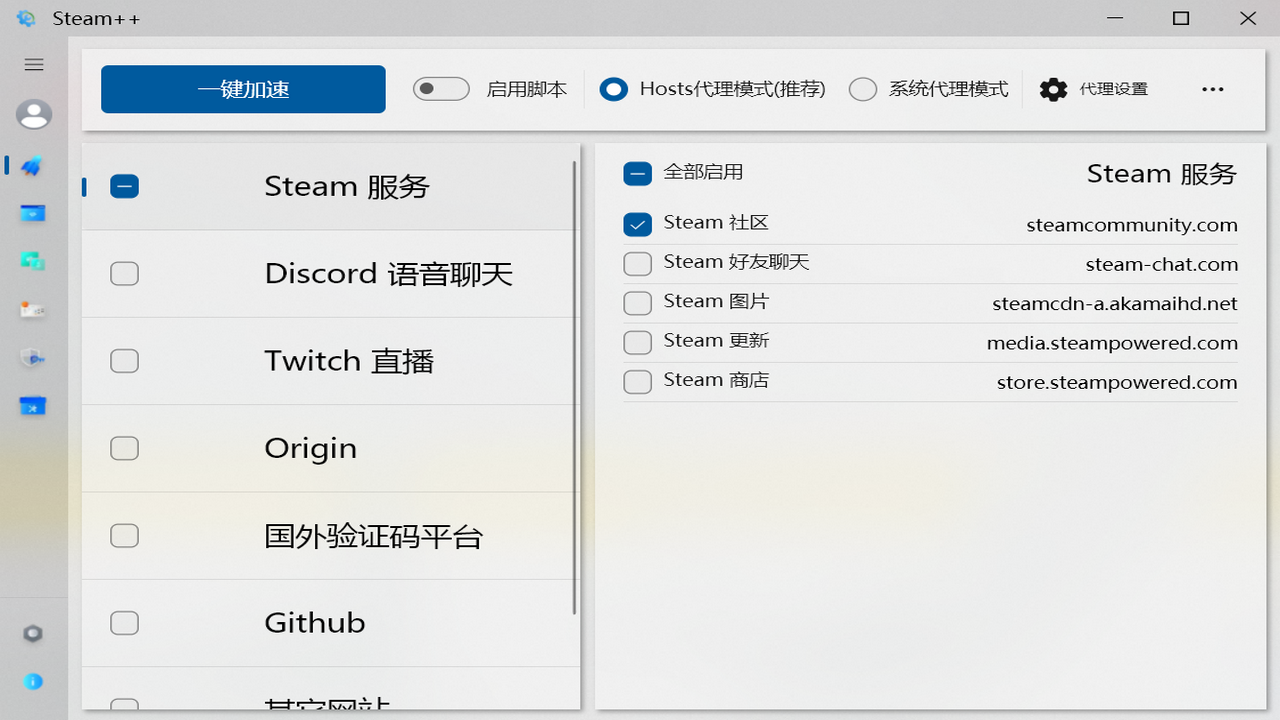The width and height of the screenshot is (1280, 720).
Task: Open the hamburger navigation menu at top left
Action: (33, 64)
